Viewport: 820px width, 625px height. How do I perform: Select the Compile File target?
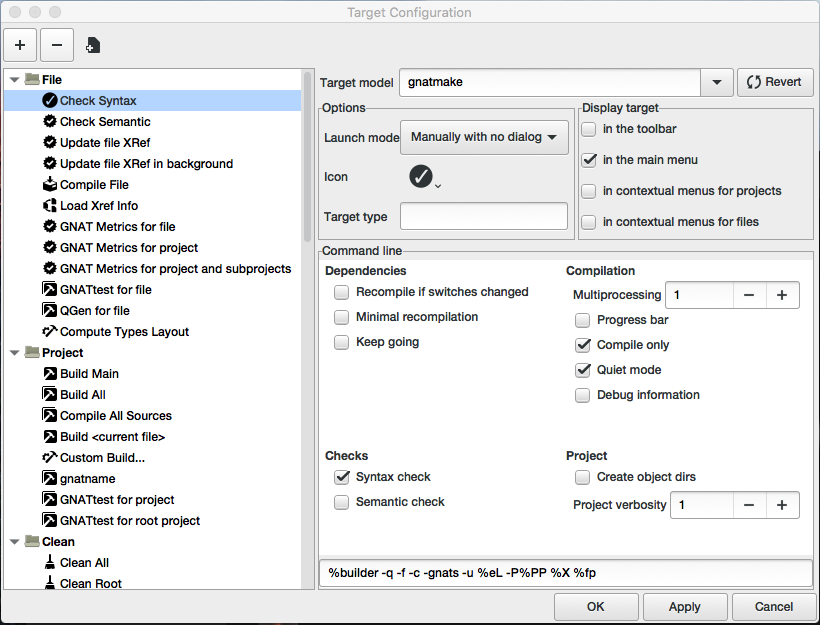94,185
